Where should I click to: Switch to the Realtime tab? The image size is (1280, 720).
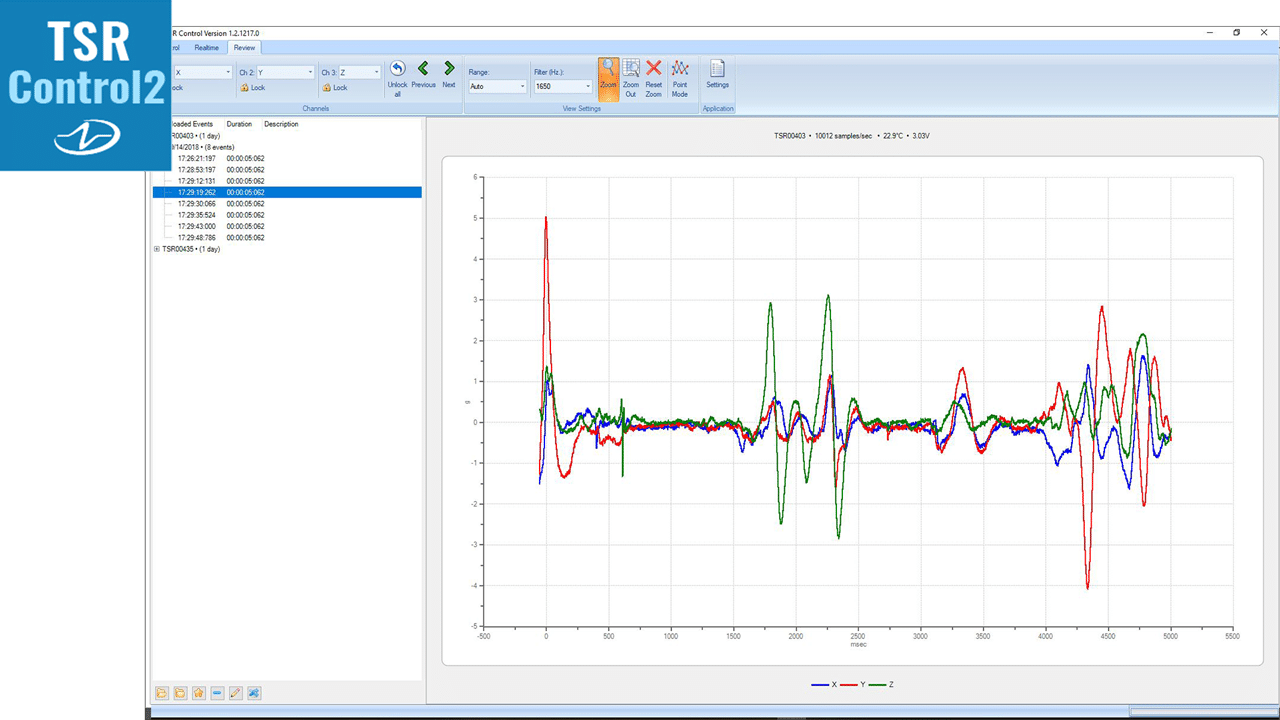206,47
